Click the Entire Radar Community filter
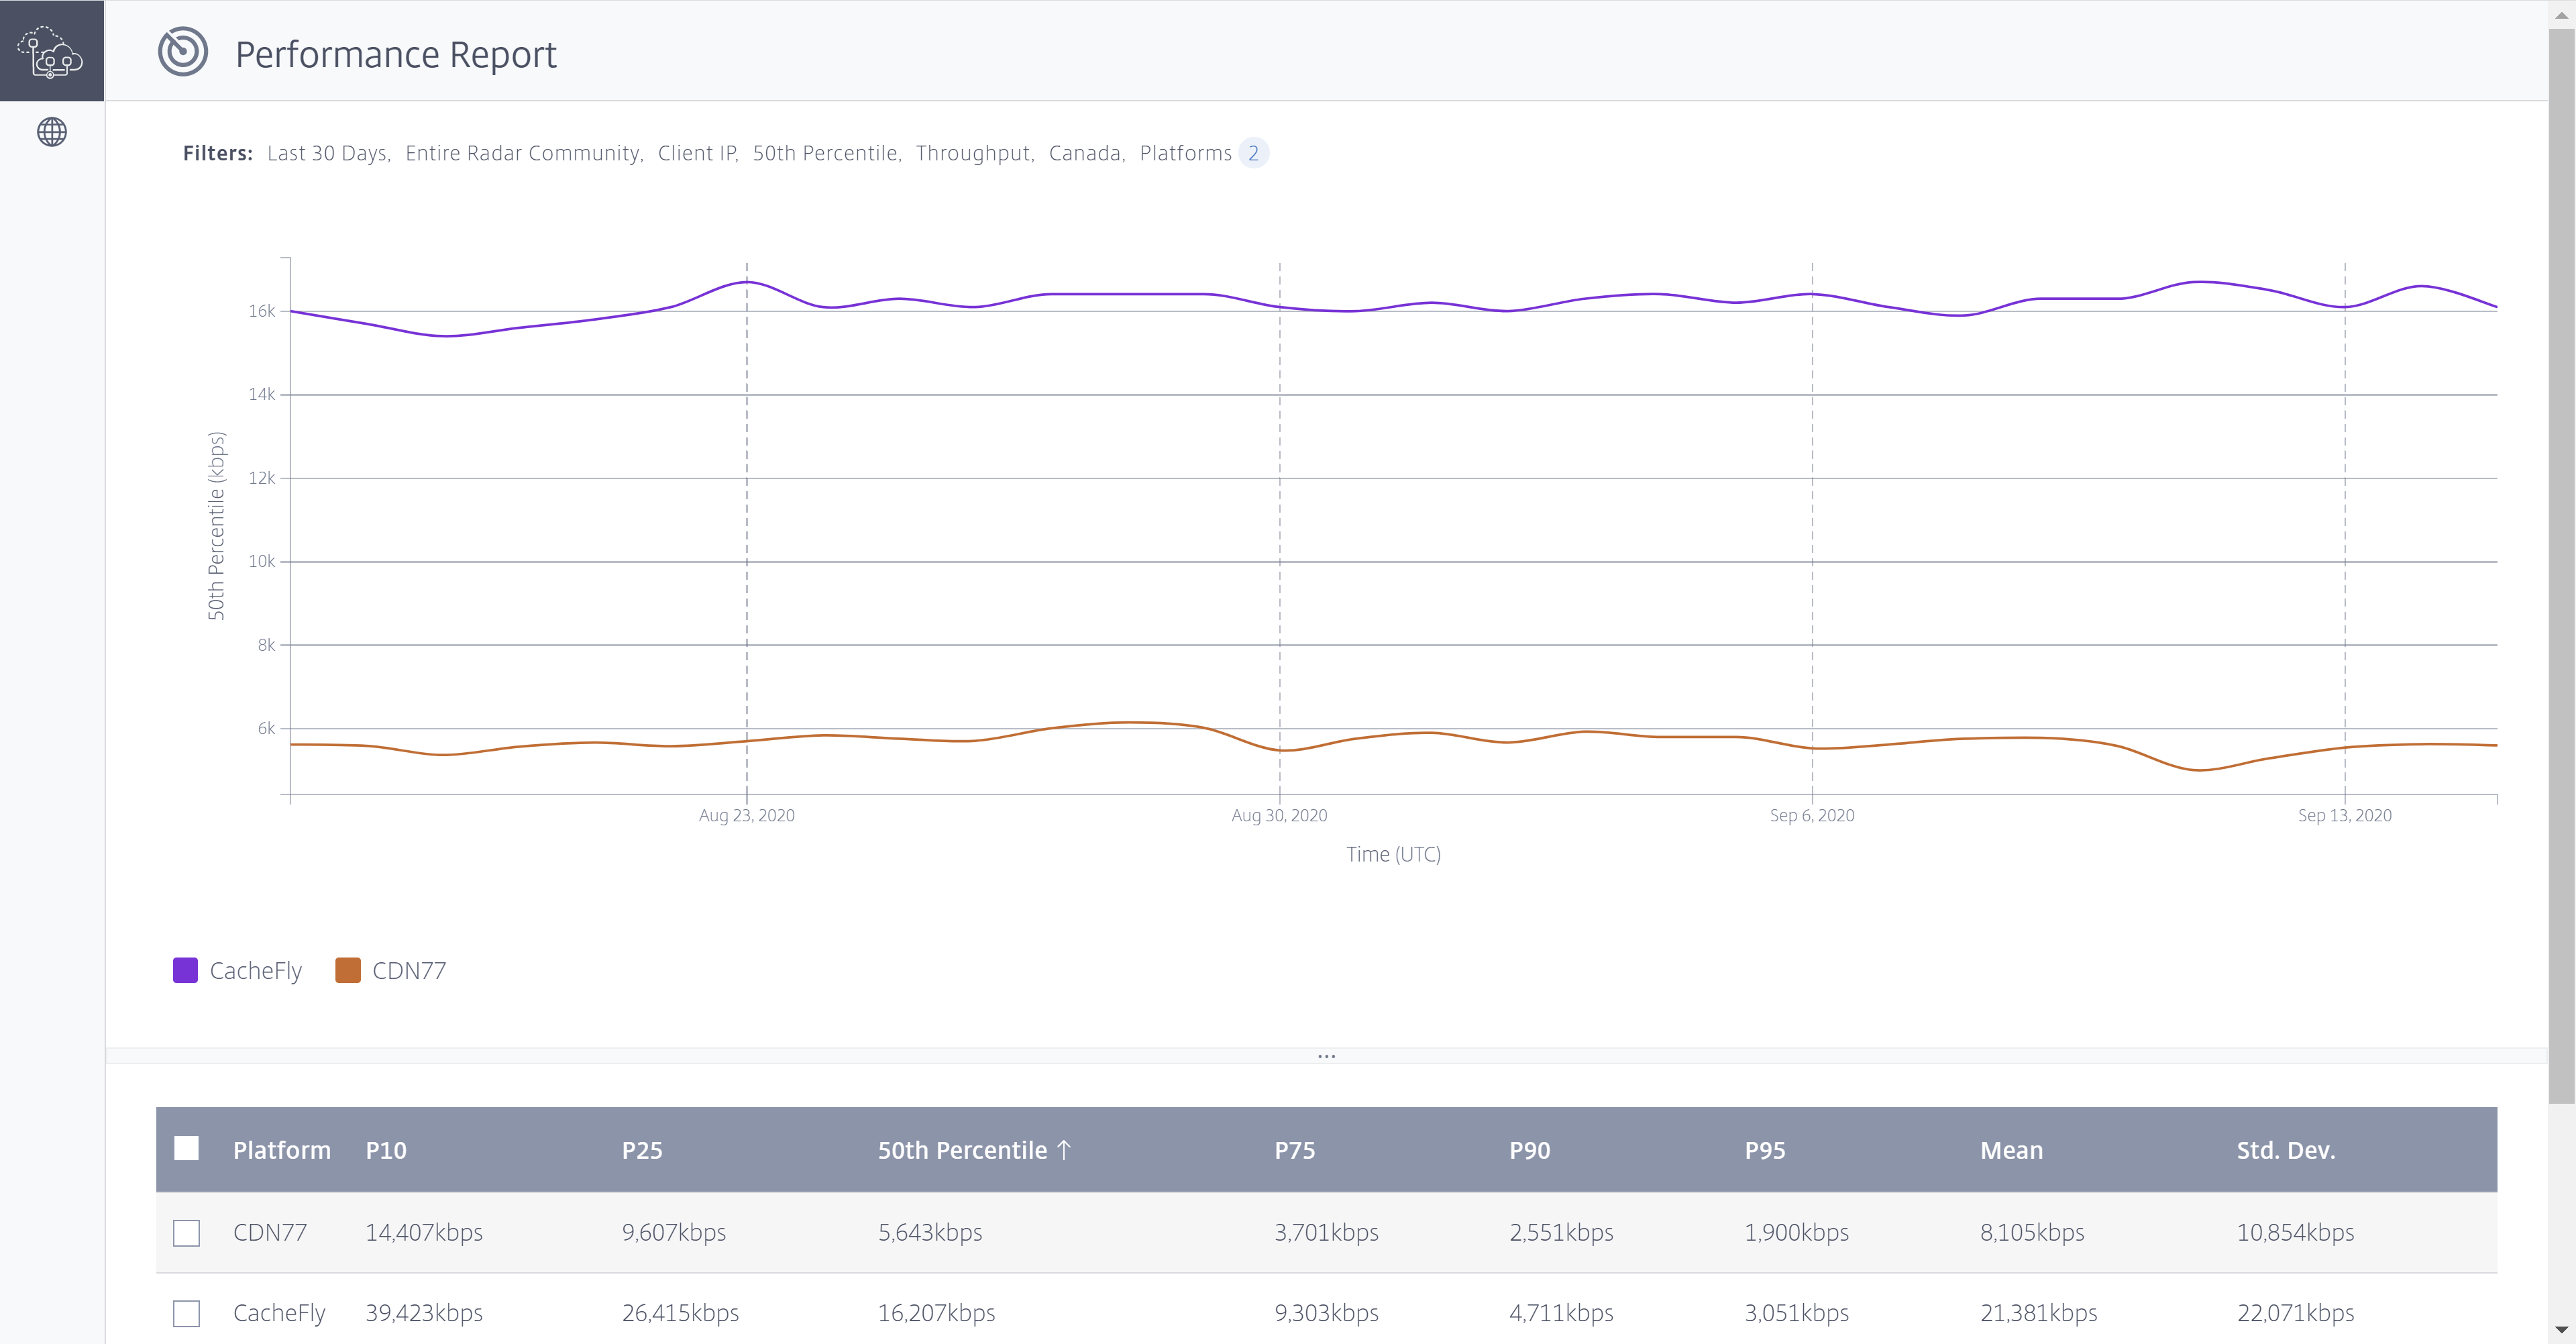The image size is (2576, 1344). click(x=522, y=153)
